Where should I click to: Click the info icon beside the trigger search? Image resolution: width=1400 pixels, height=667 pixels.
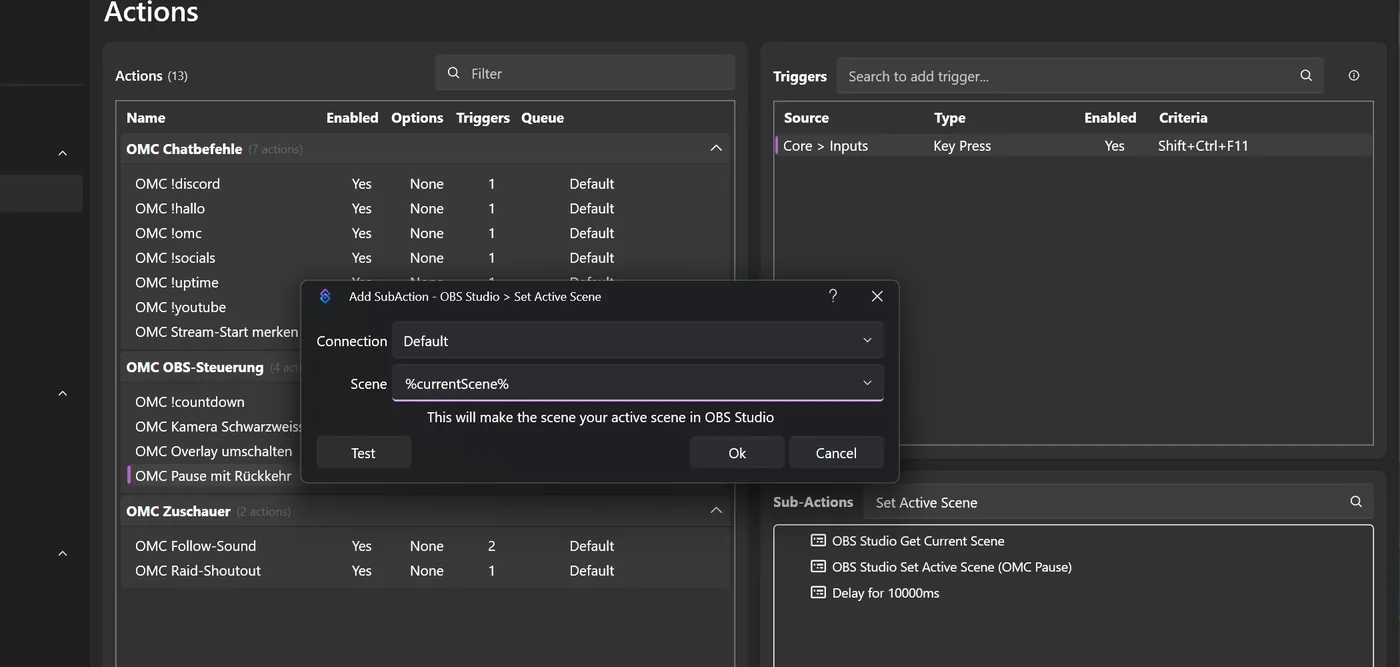pyautogui.click(x=1354, y=76)
